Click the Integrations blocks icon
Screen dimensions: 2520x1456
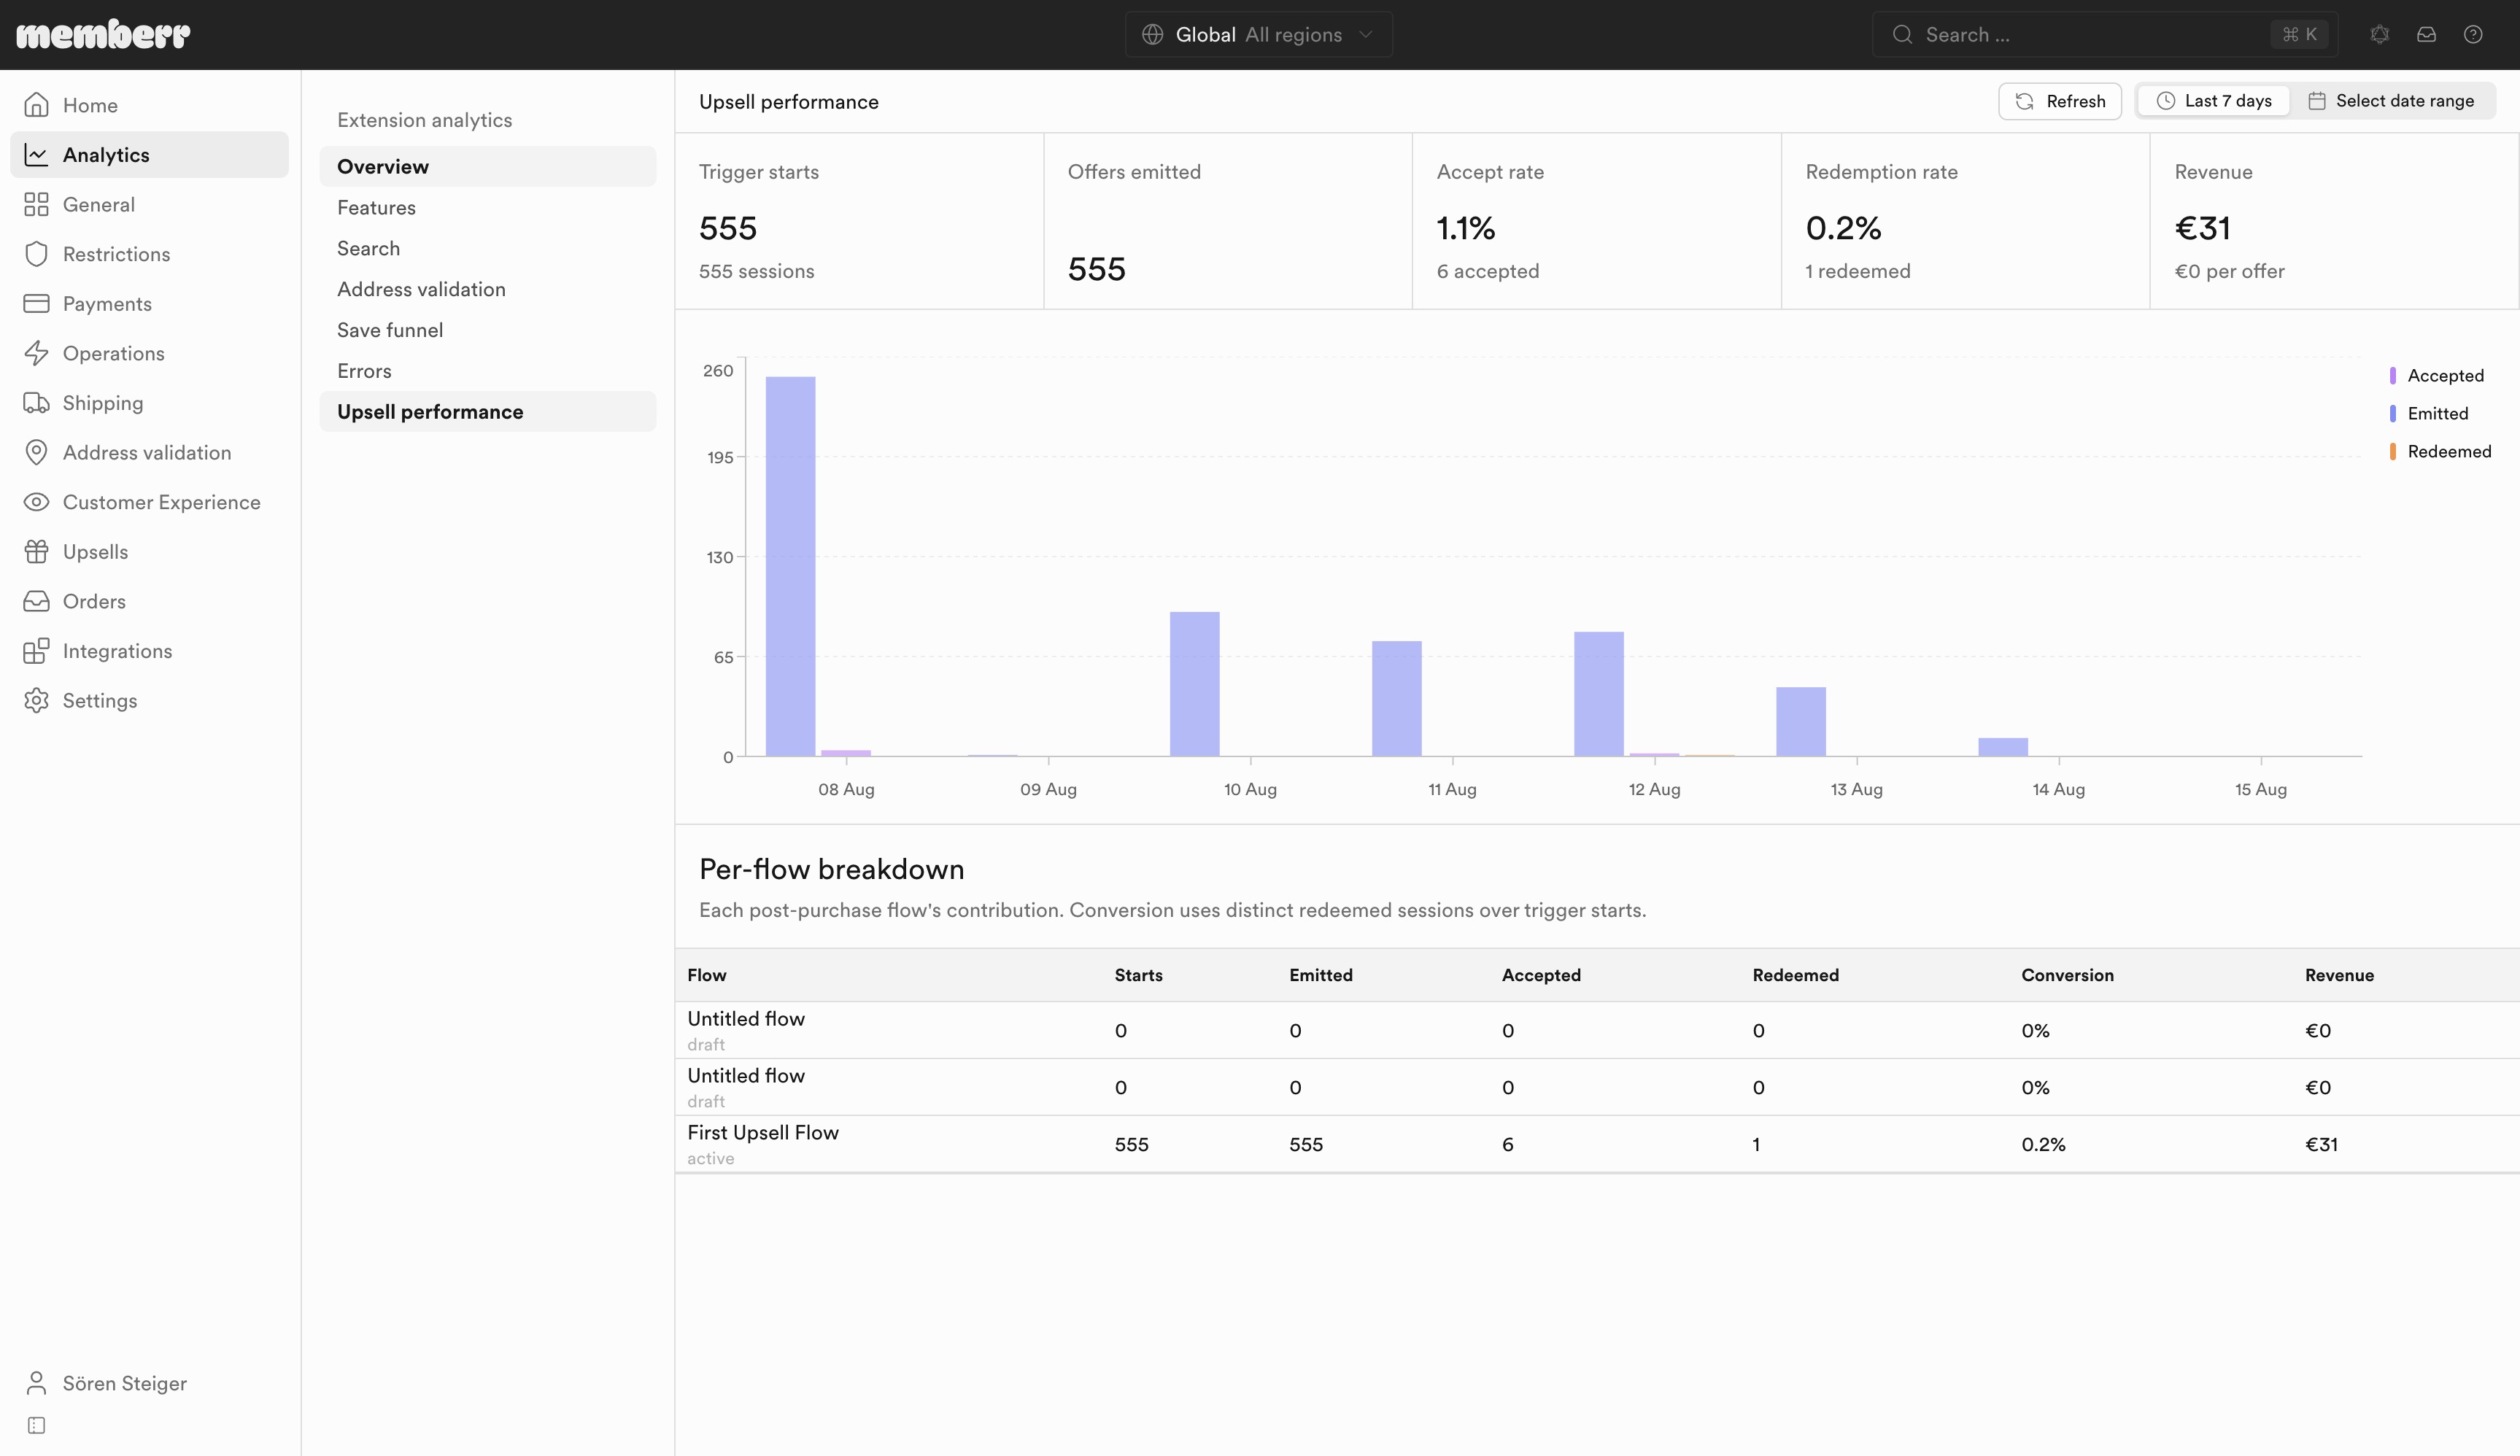click(37, 651)
